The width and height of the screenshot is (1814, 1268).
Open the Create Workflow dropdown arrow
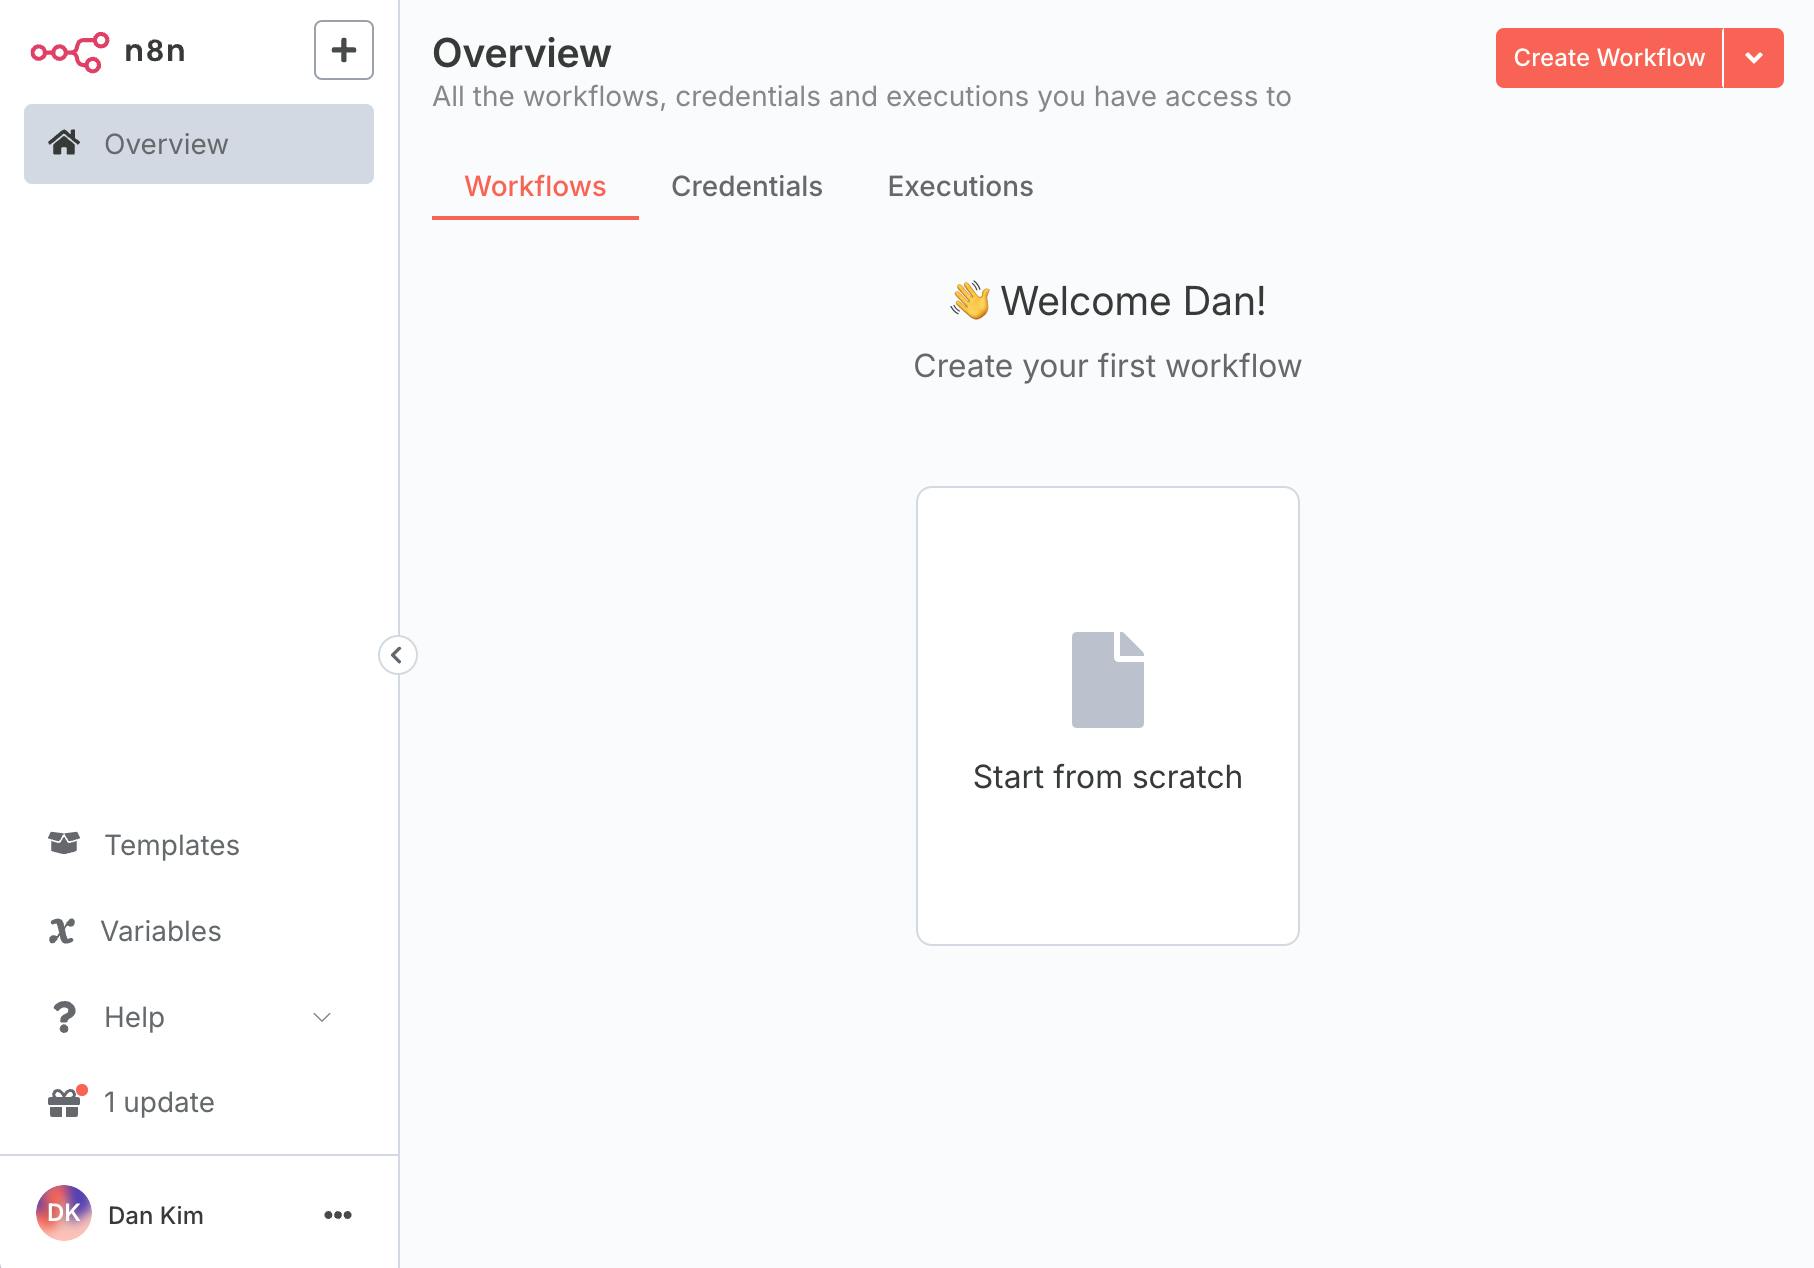click(x=1753, y=58)
